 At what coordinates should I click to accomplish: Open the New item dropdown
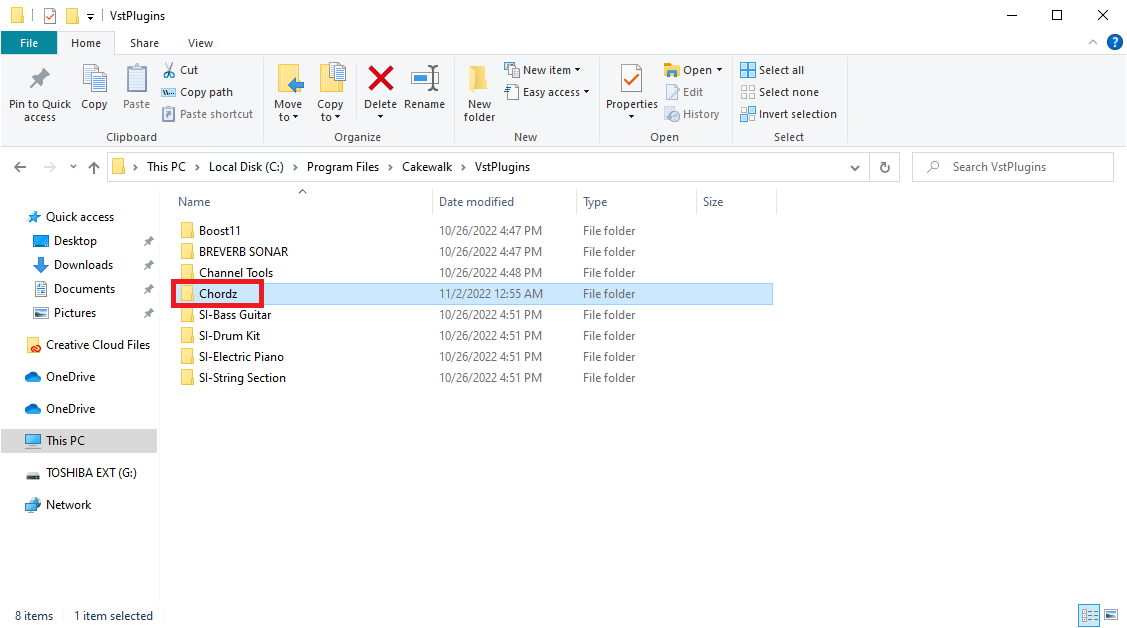(543, 70)
